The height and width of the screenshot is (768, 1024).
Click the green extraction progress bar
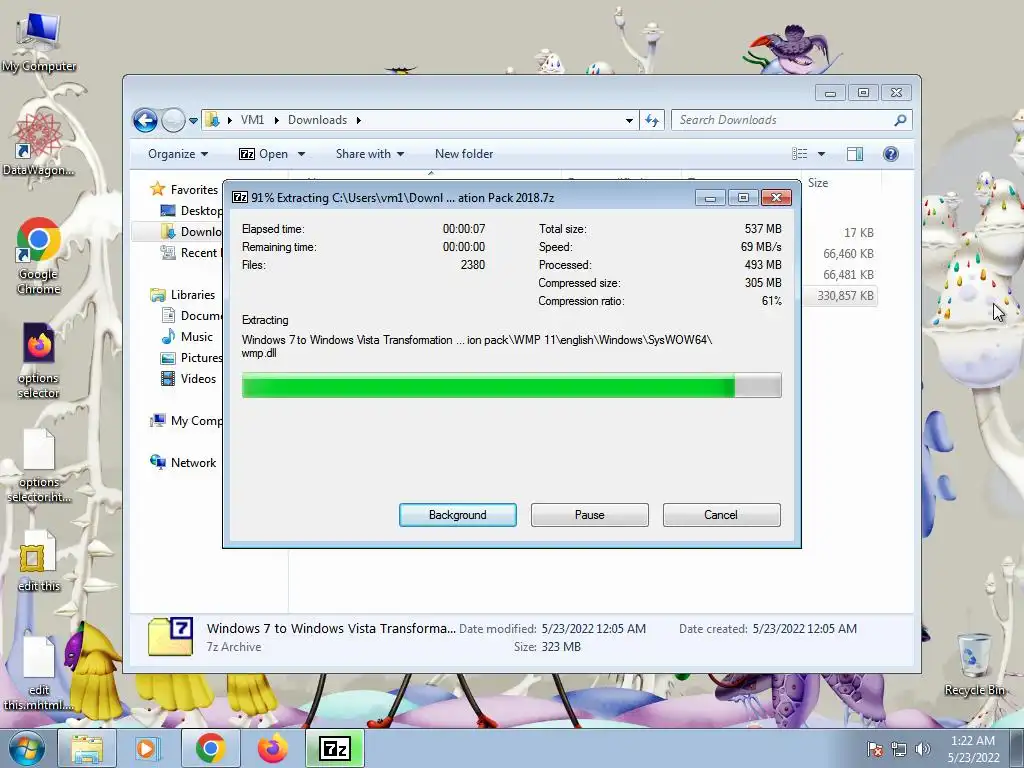tap(511, 385)
